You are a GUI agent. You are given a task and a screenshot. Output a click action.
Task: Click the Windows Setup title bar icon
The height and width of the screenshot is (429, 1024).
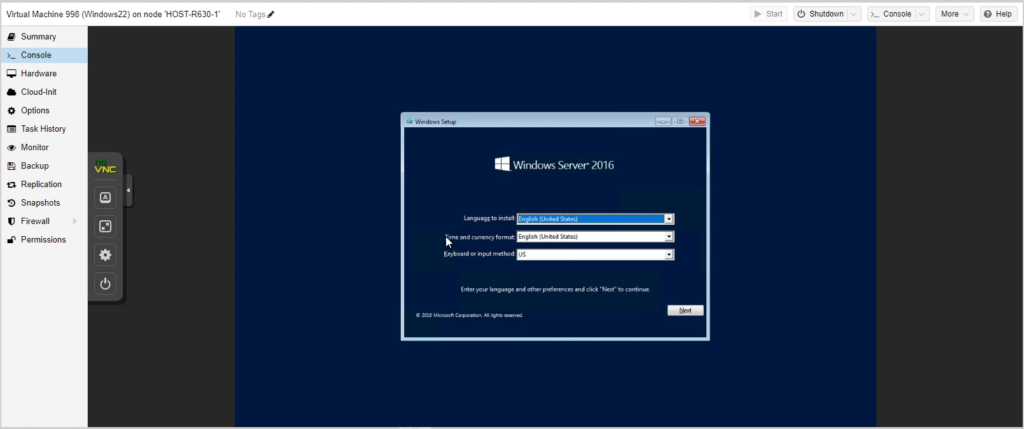[409, 121]
